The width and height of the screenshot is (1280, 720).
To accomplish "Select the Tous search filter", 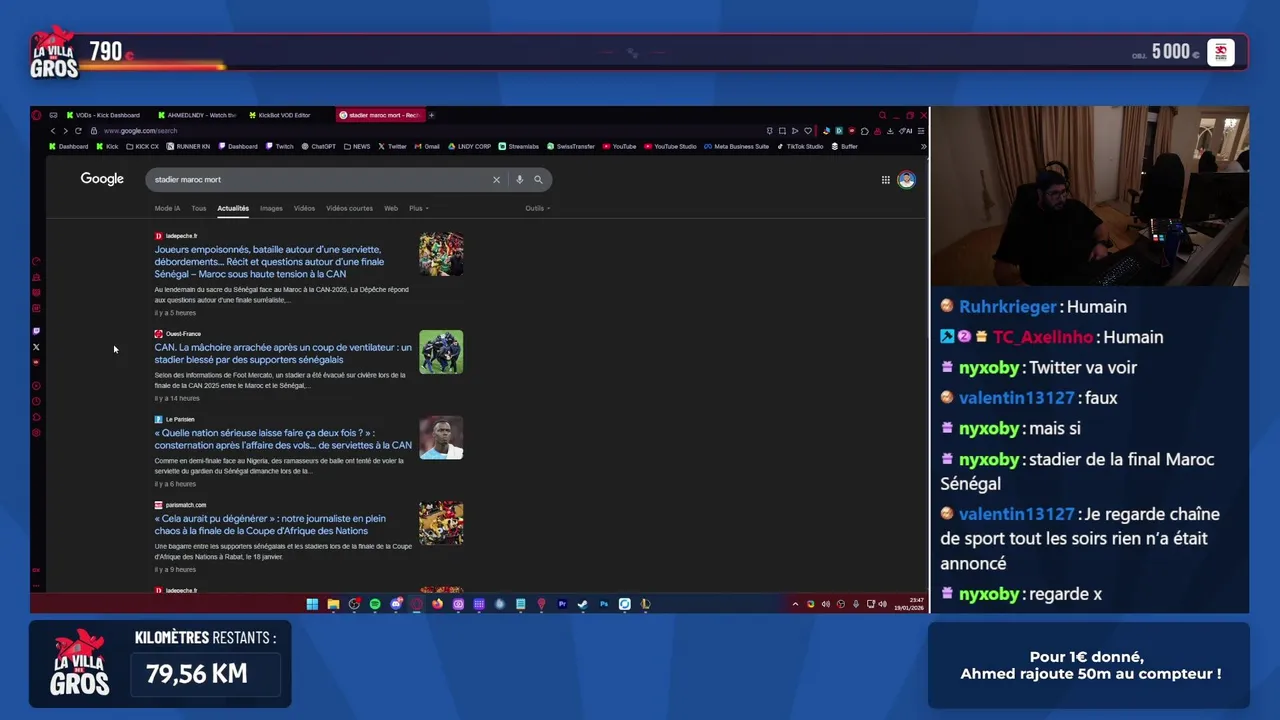I will [x=199, y=208].
